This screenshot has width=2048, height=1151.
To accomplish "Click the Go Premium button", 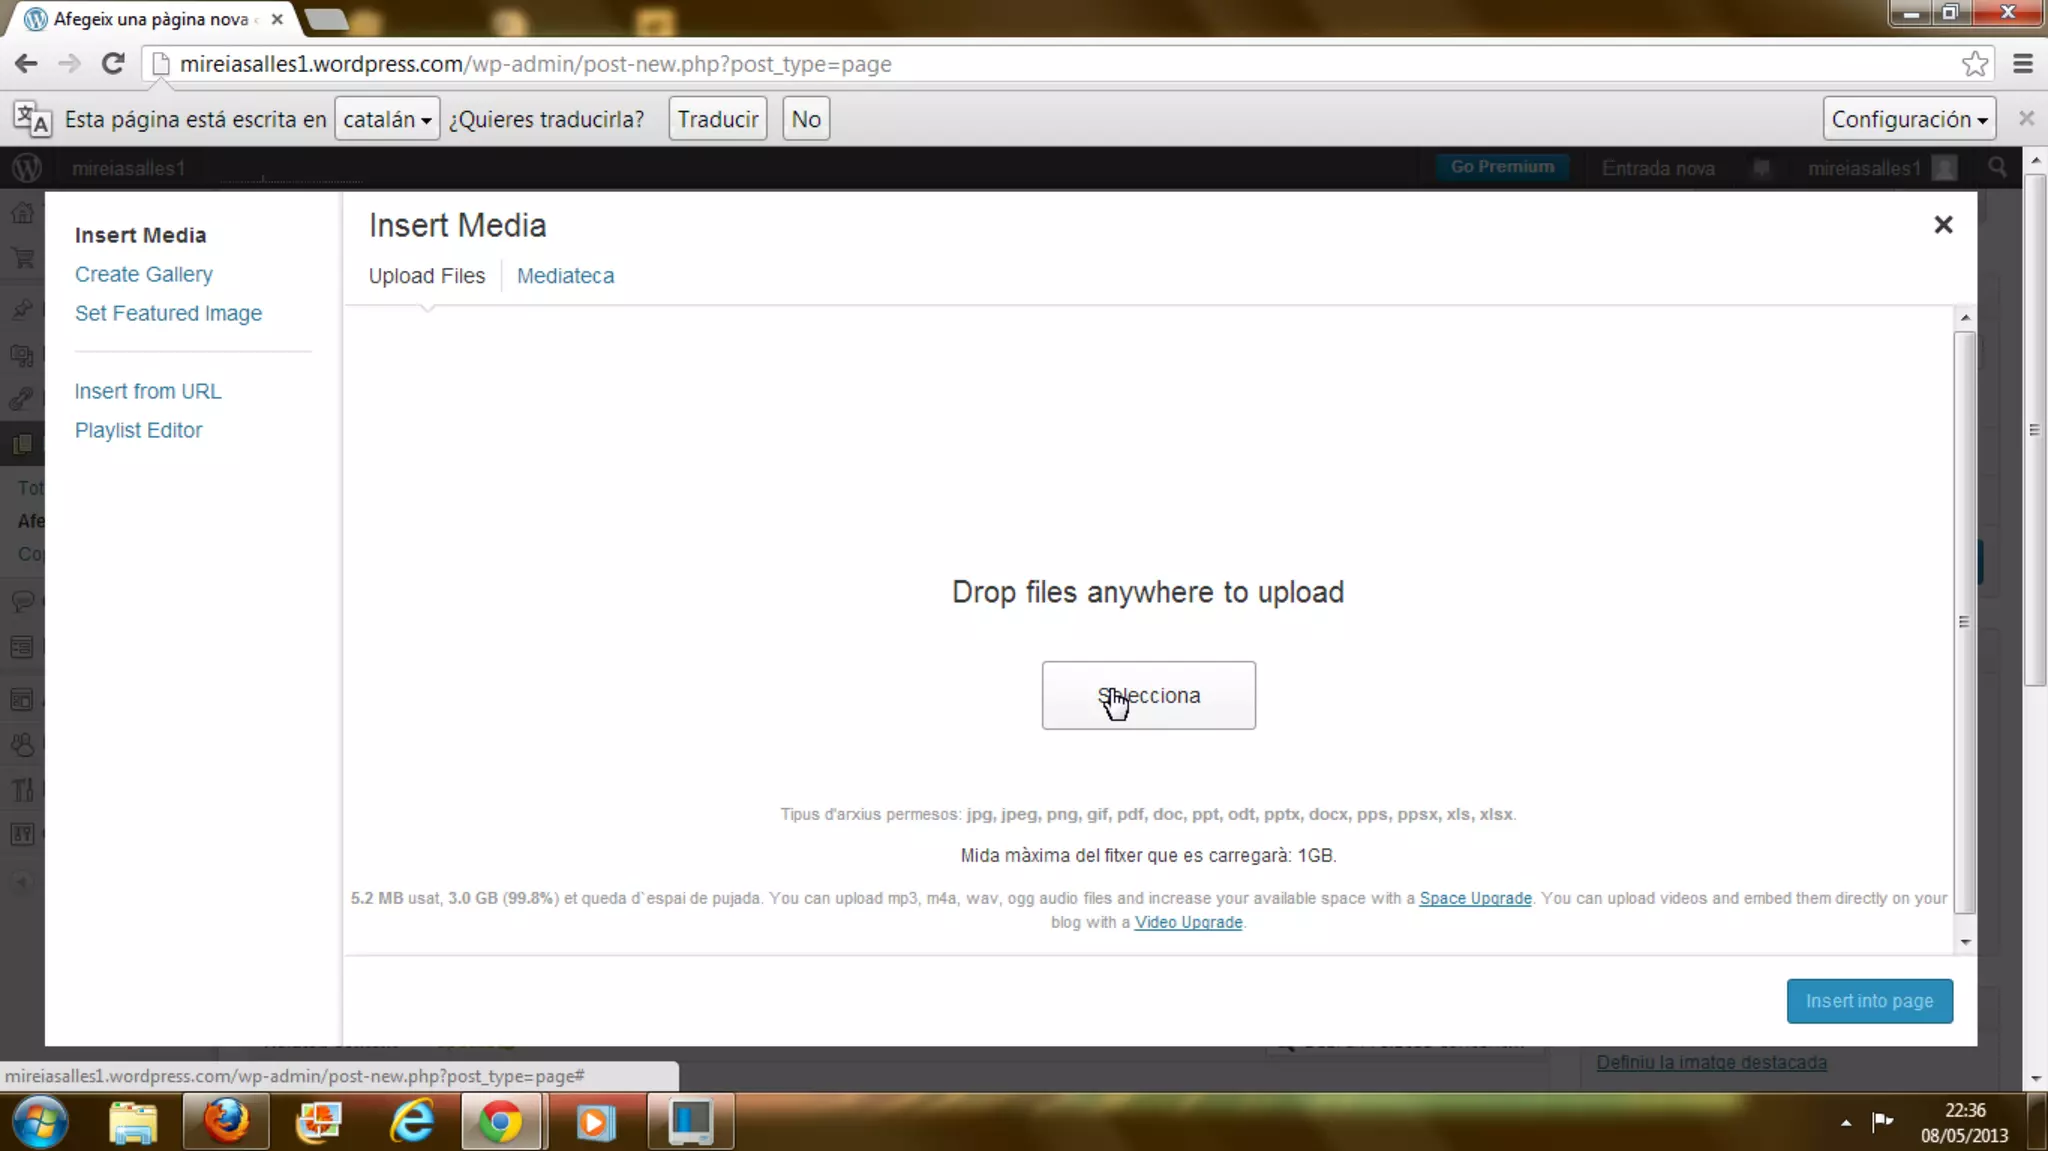I will pyautogui.click(x=1502, y=167).
